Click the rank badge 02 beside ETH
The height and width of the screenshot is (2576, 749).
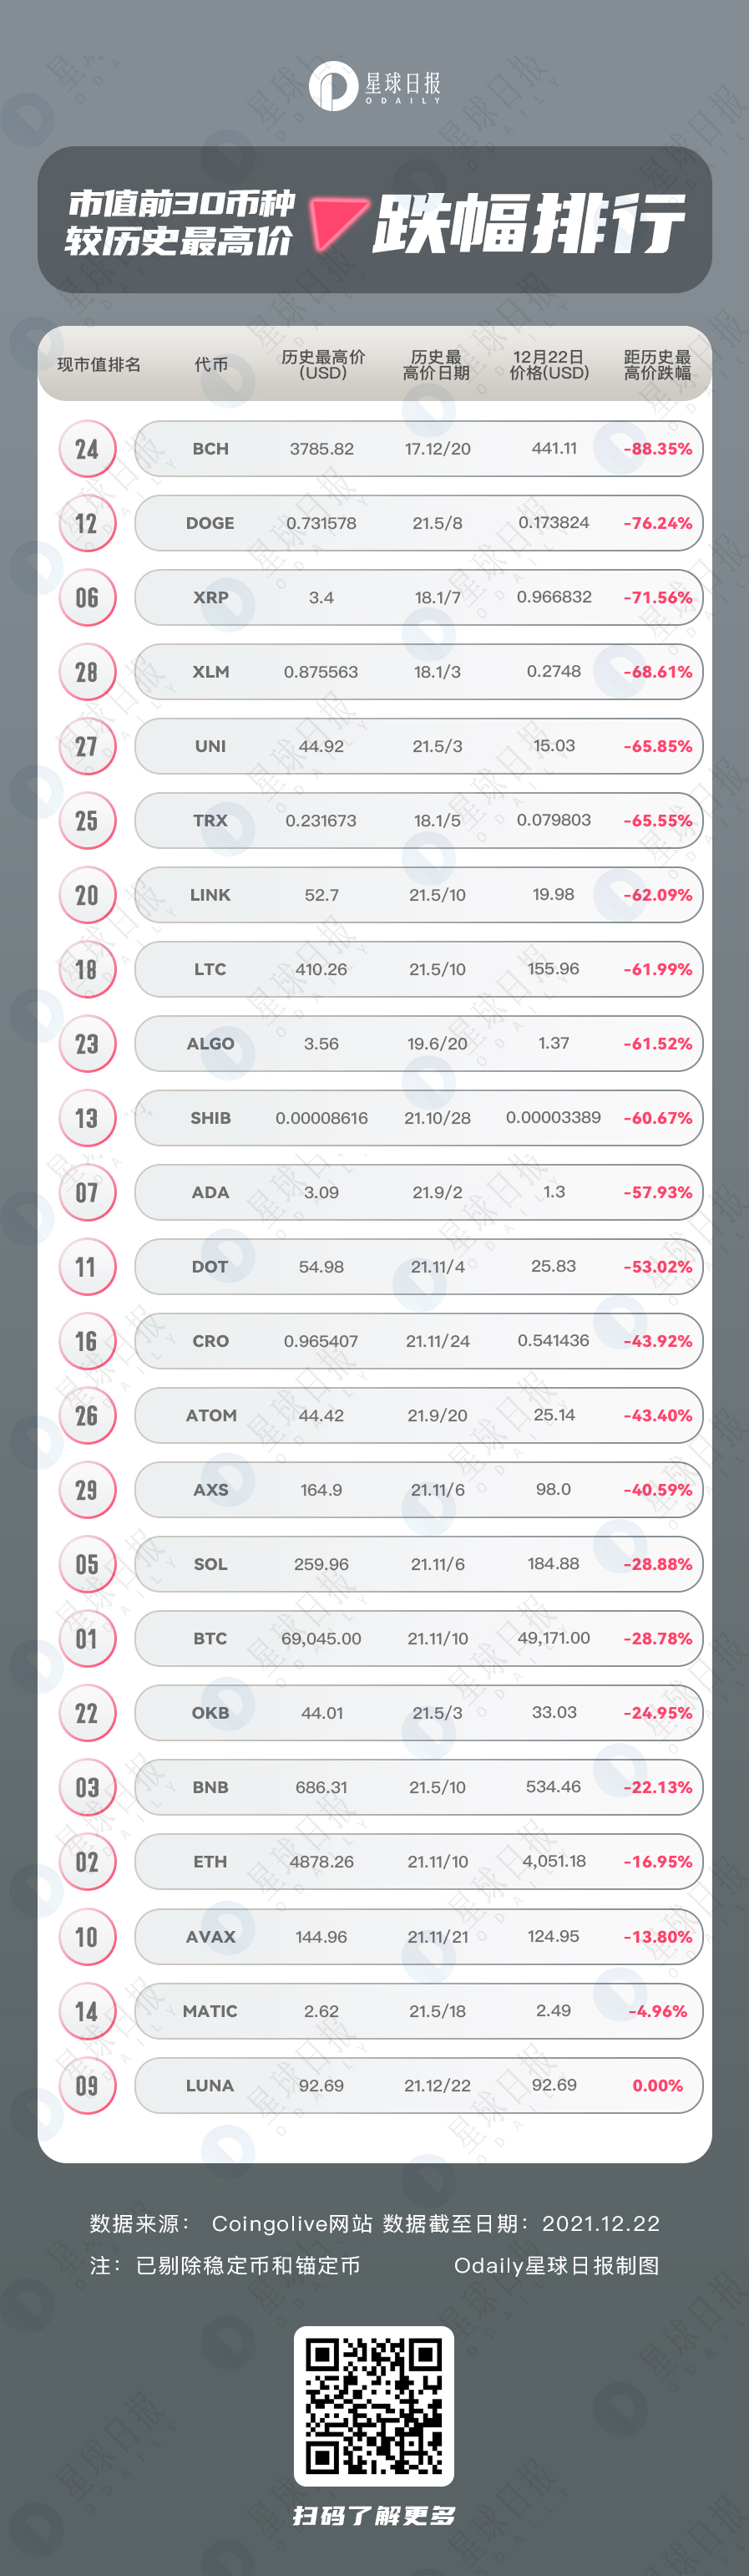click(x=87, y=1861)
